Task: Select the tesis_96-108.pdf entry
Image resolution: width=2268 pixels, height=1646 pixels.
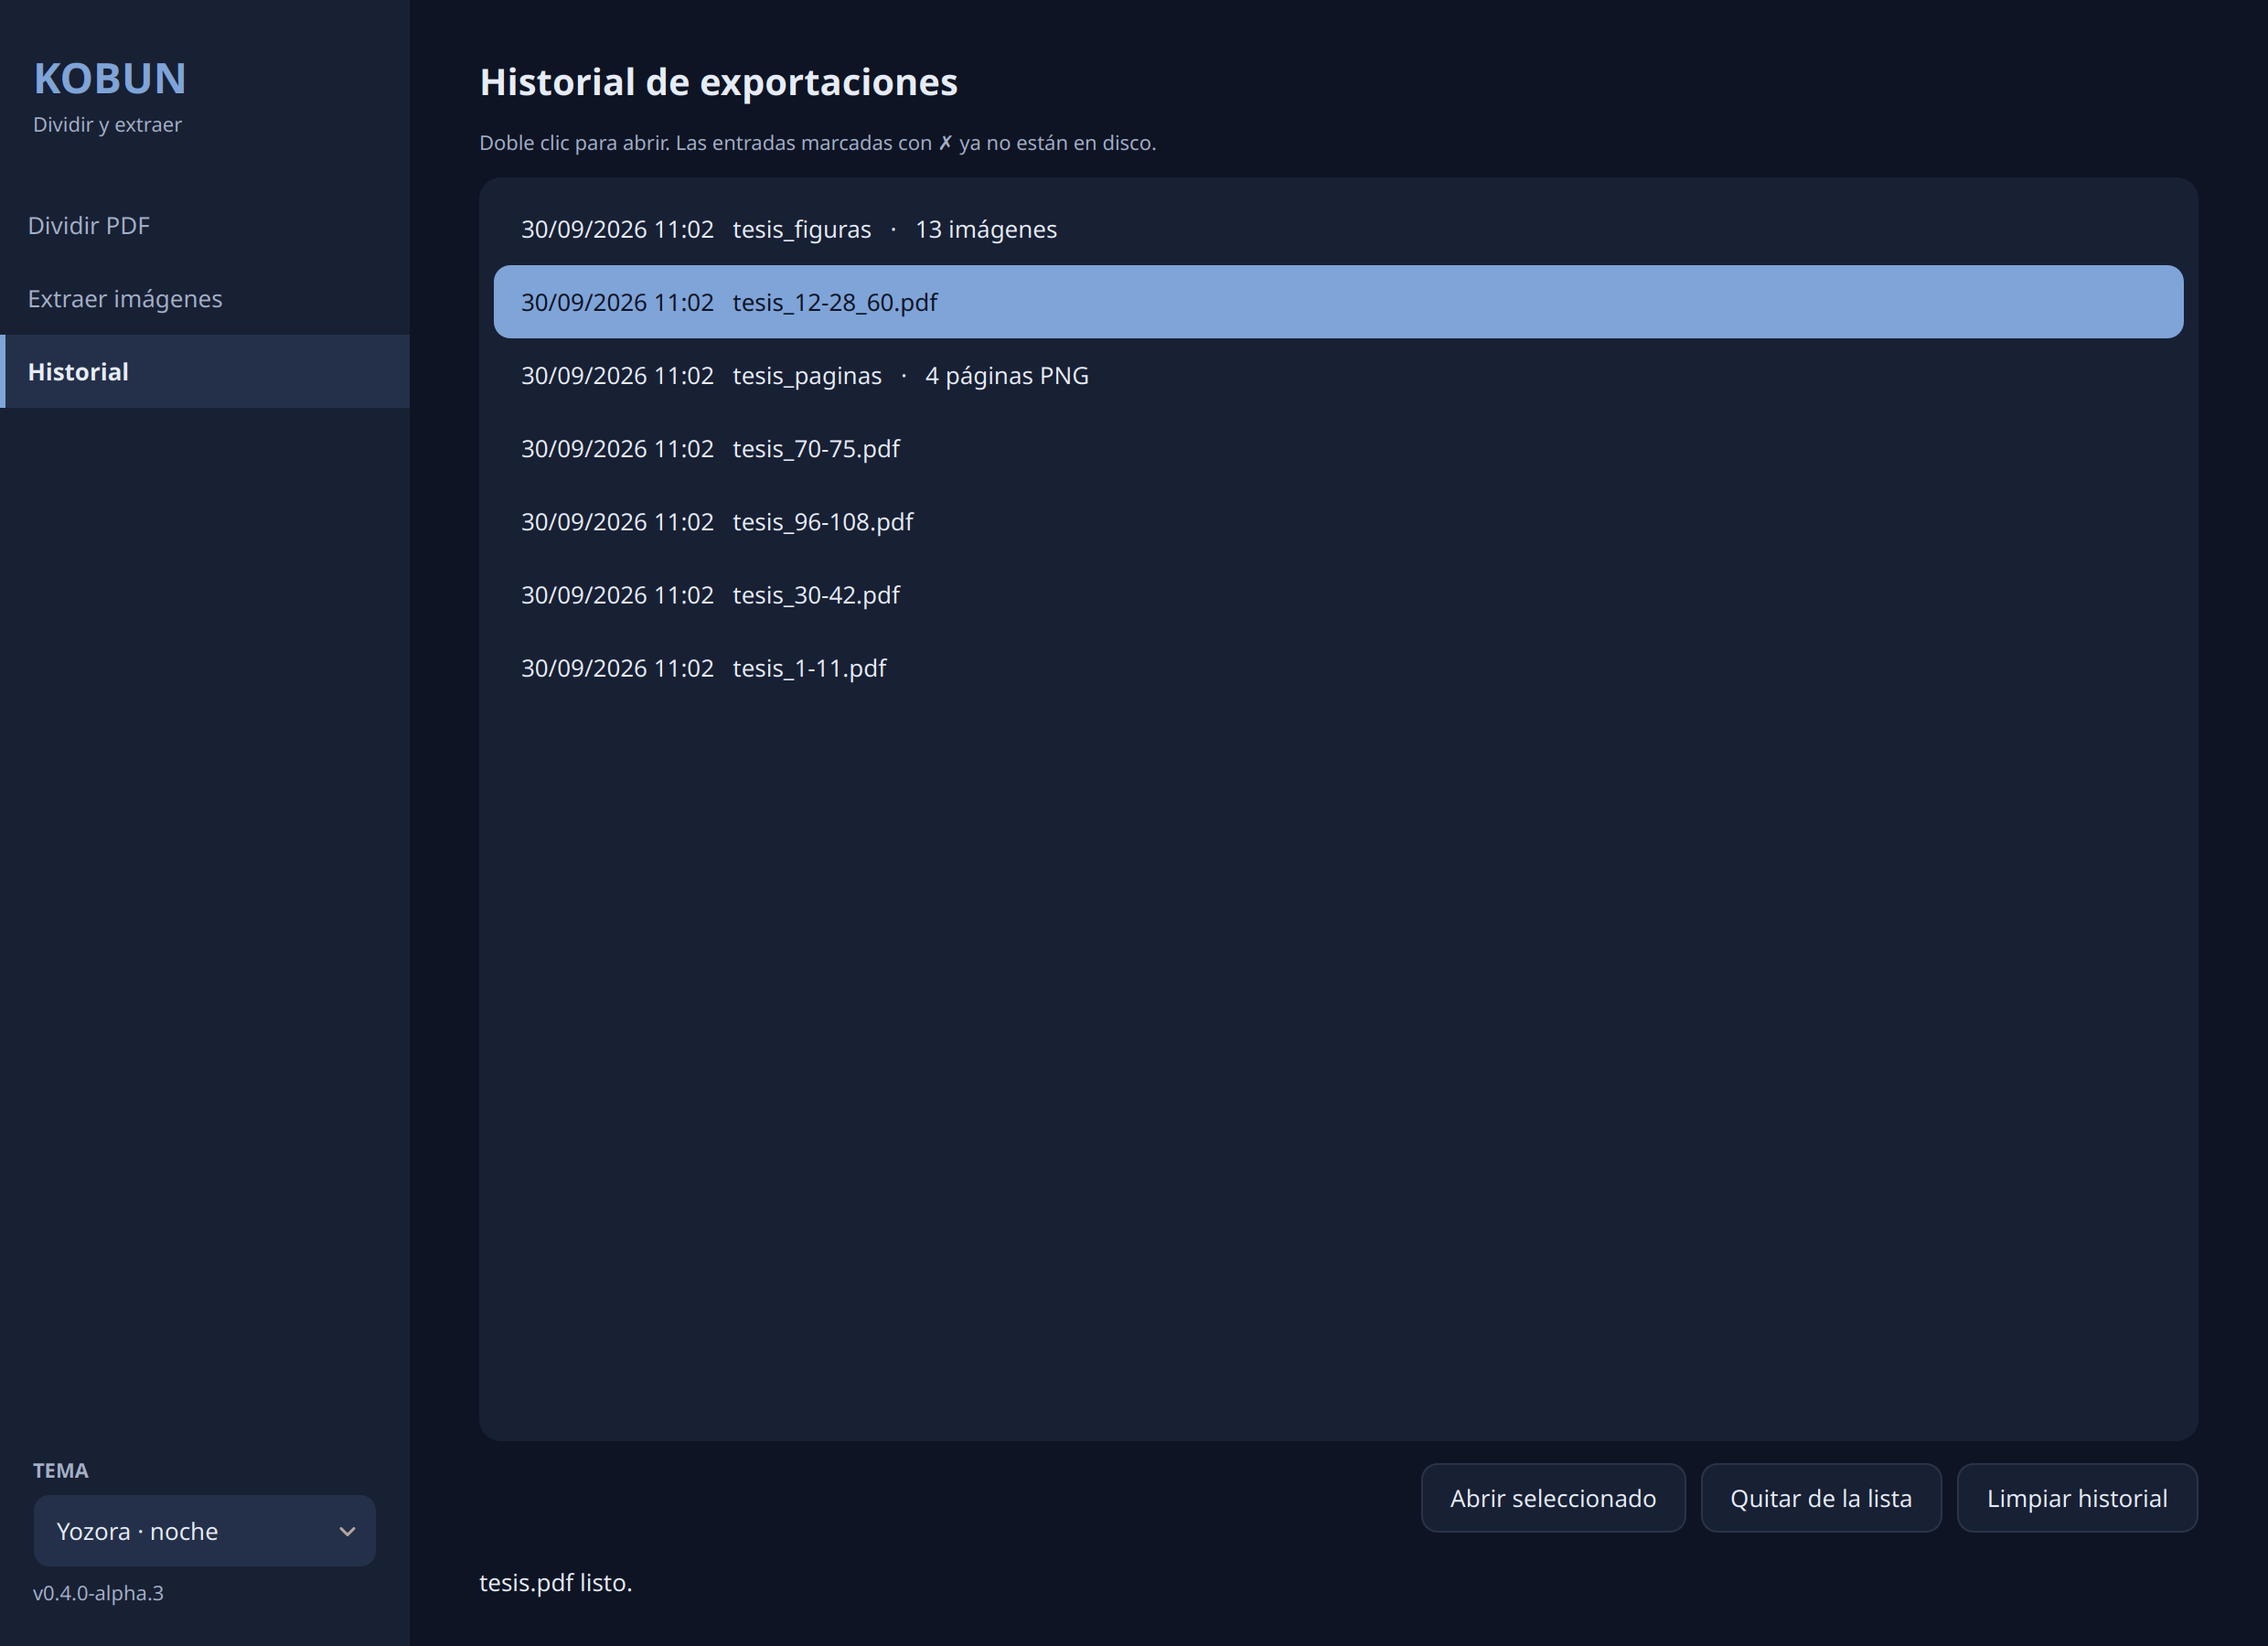Action: [x=1338, y=521]
